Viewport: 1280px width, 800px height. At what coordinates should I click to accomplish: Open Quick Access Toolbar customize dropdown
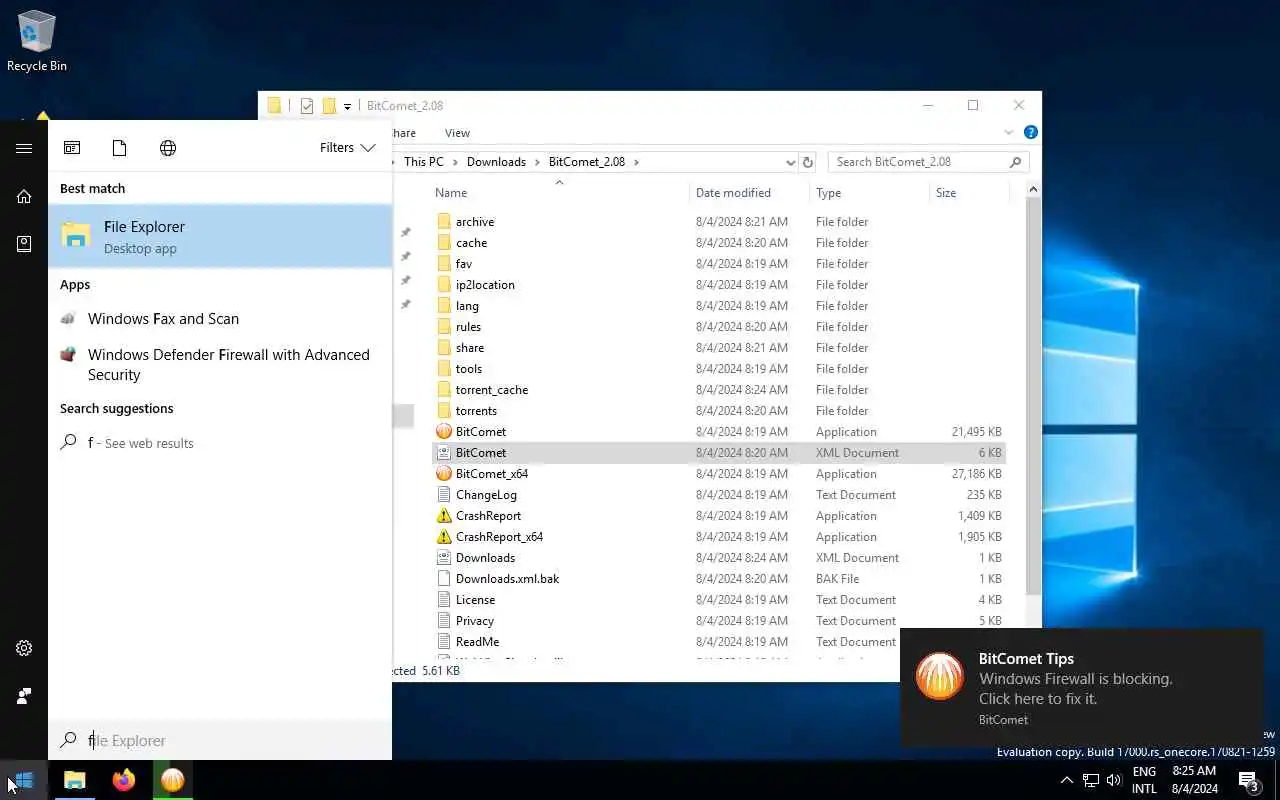coord(347,106)
